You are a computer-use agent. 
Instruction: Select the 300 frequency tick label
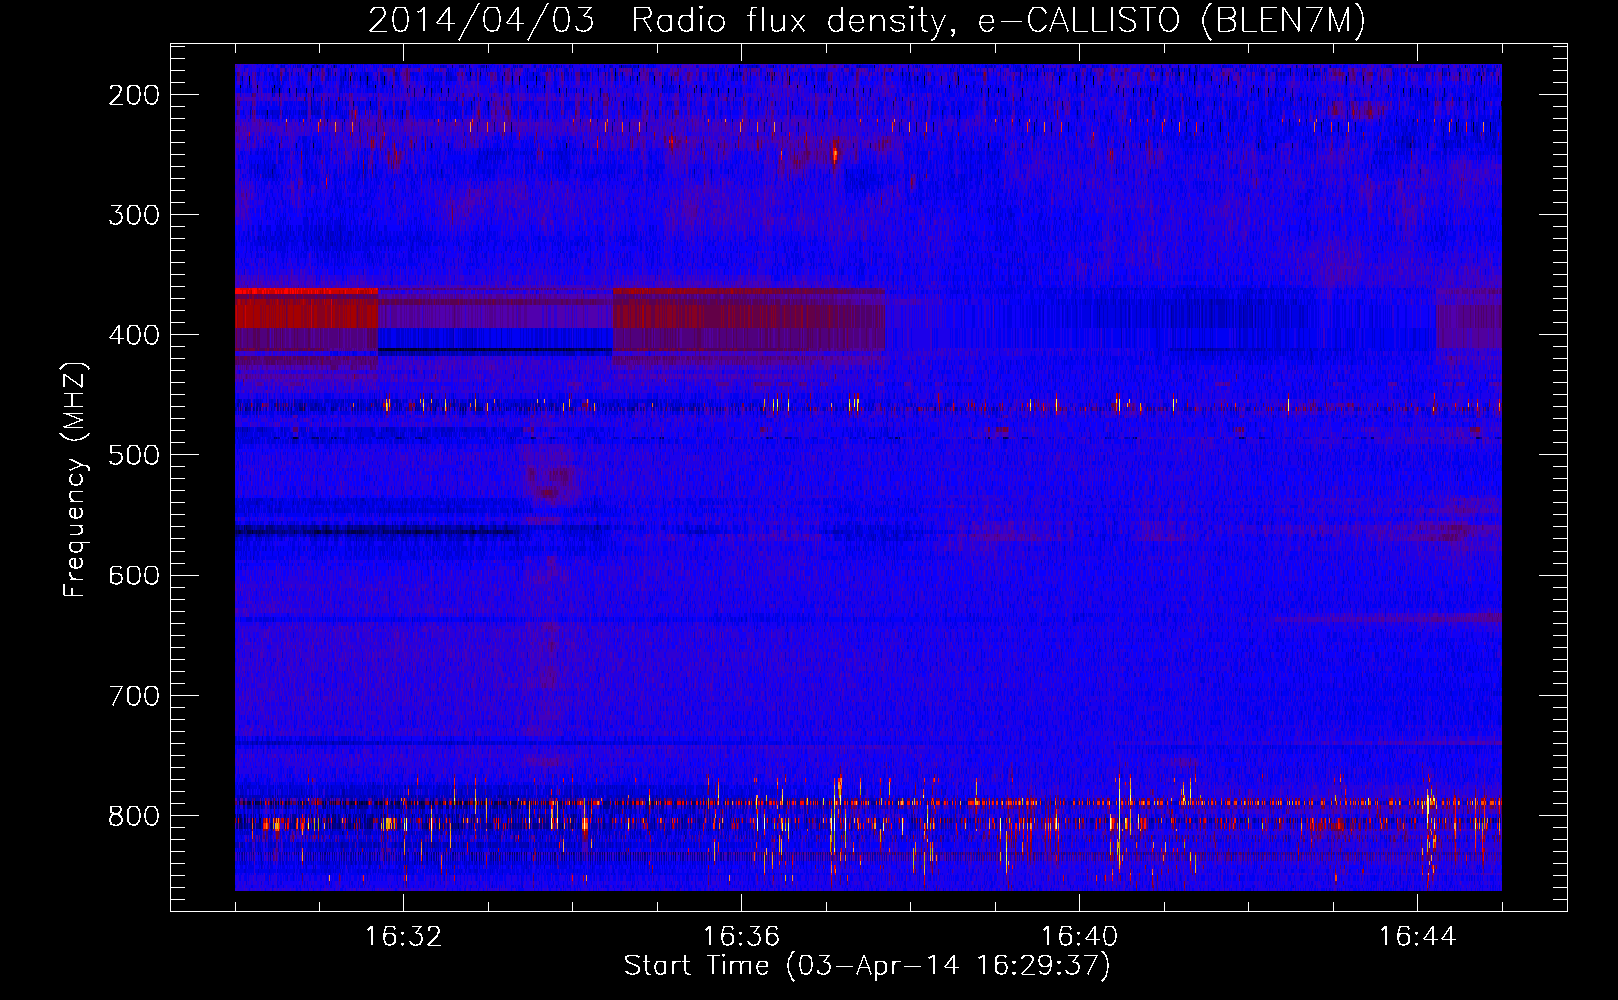tap(134, 215)
